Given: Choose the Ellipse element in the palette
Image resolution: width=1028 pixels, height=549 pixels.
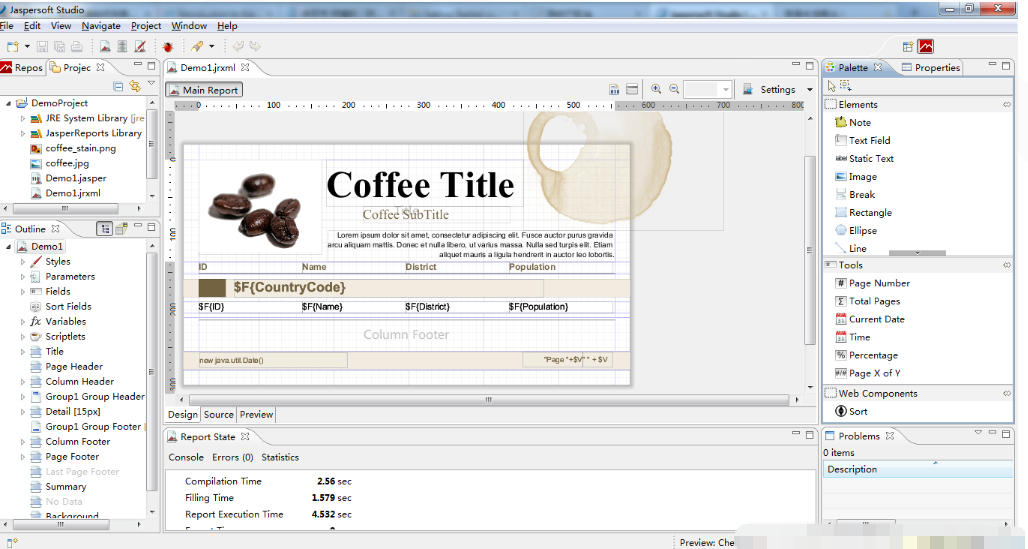Looking at the screenshot, I should (861, 231).
